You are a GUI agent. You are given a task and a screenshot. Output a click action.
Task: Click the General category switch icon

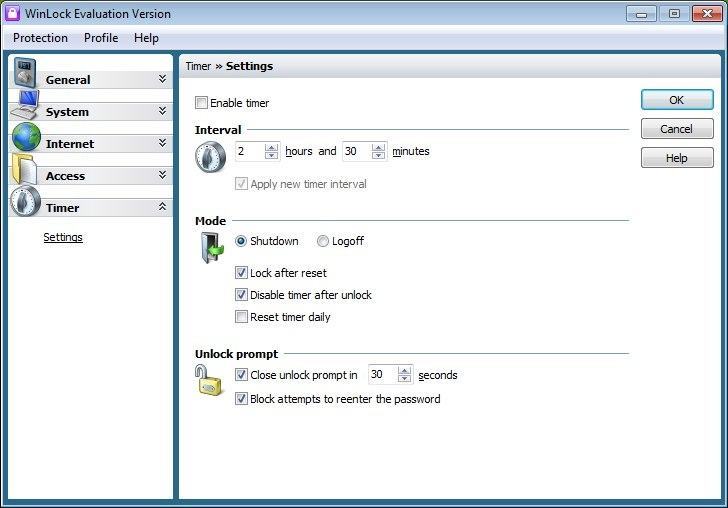point(25,72)
